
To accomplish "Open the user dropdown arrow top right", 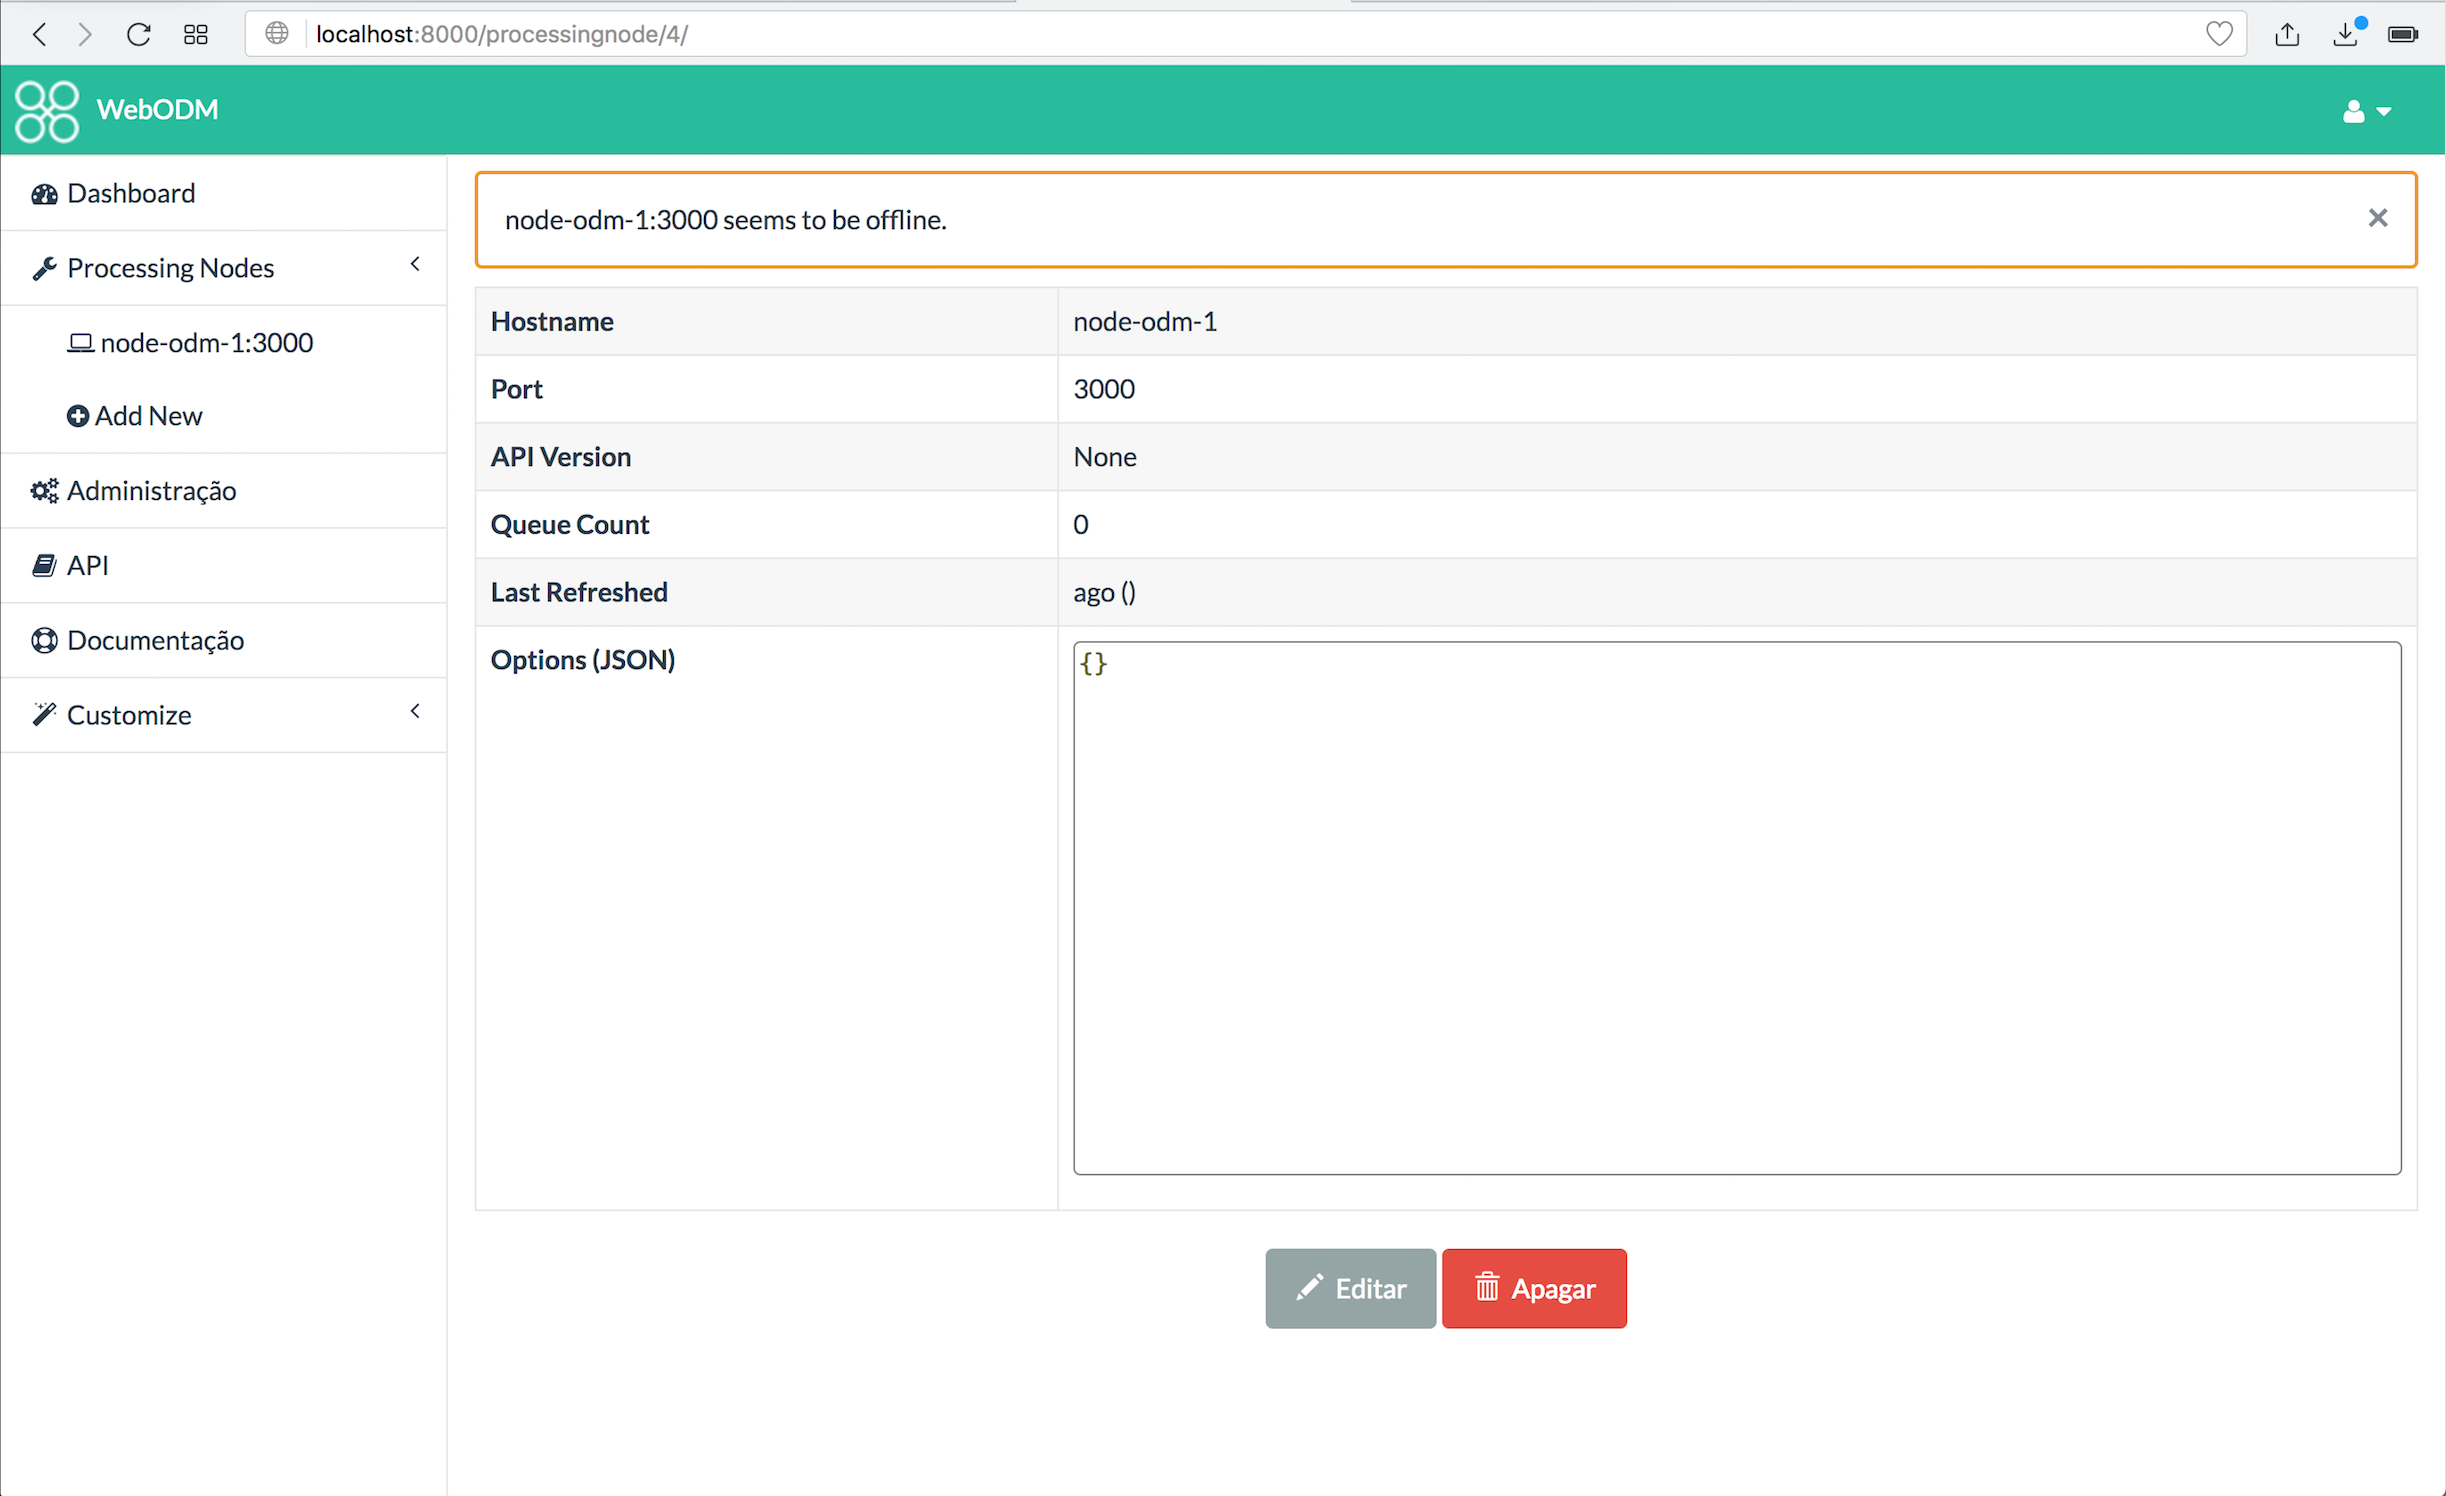I will click(2385, 112).
